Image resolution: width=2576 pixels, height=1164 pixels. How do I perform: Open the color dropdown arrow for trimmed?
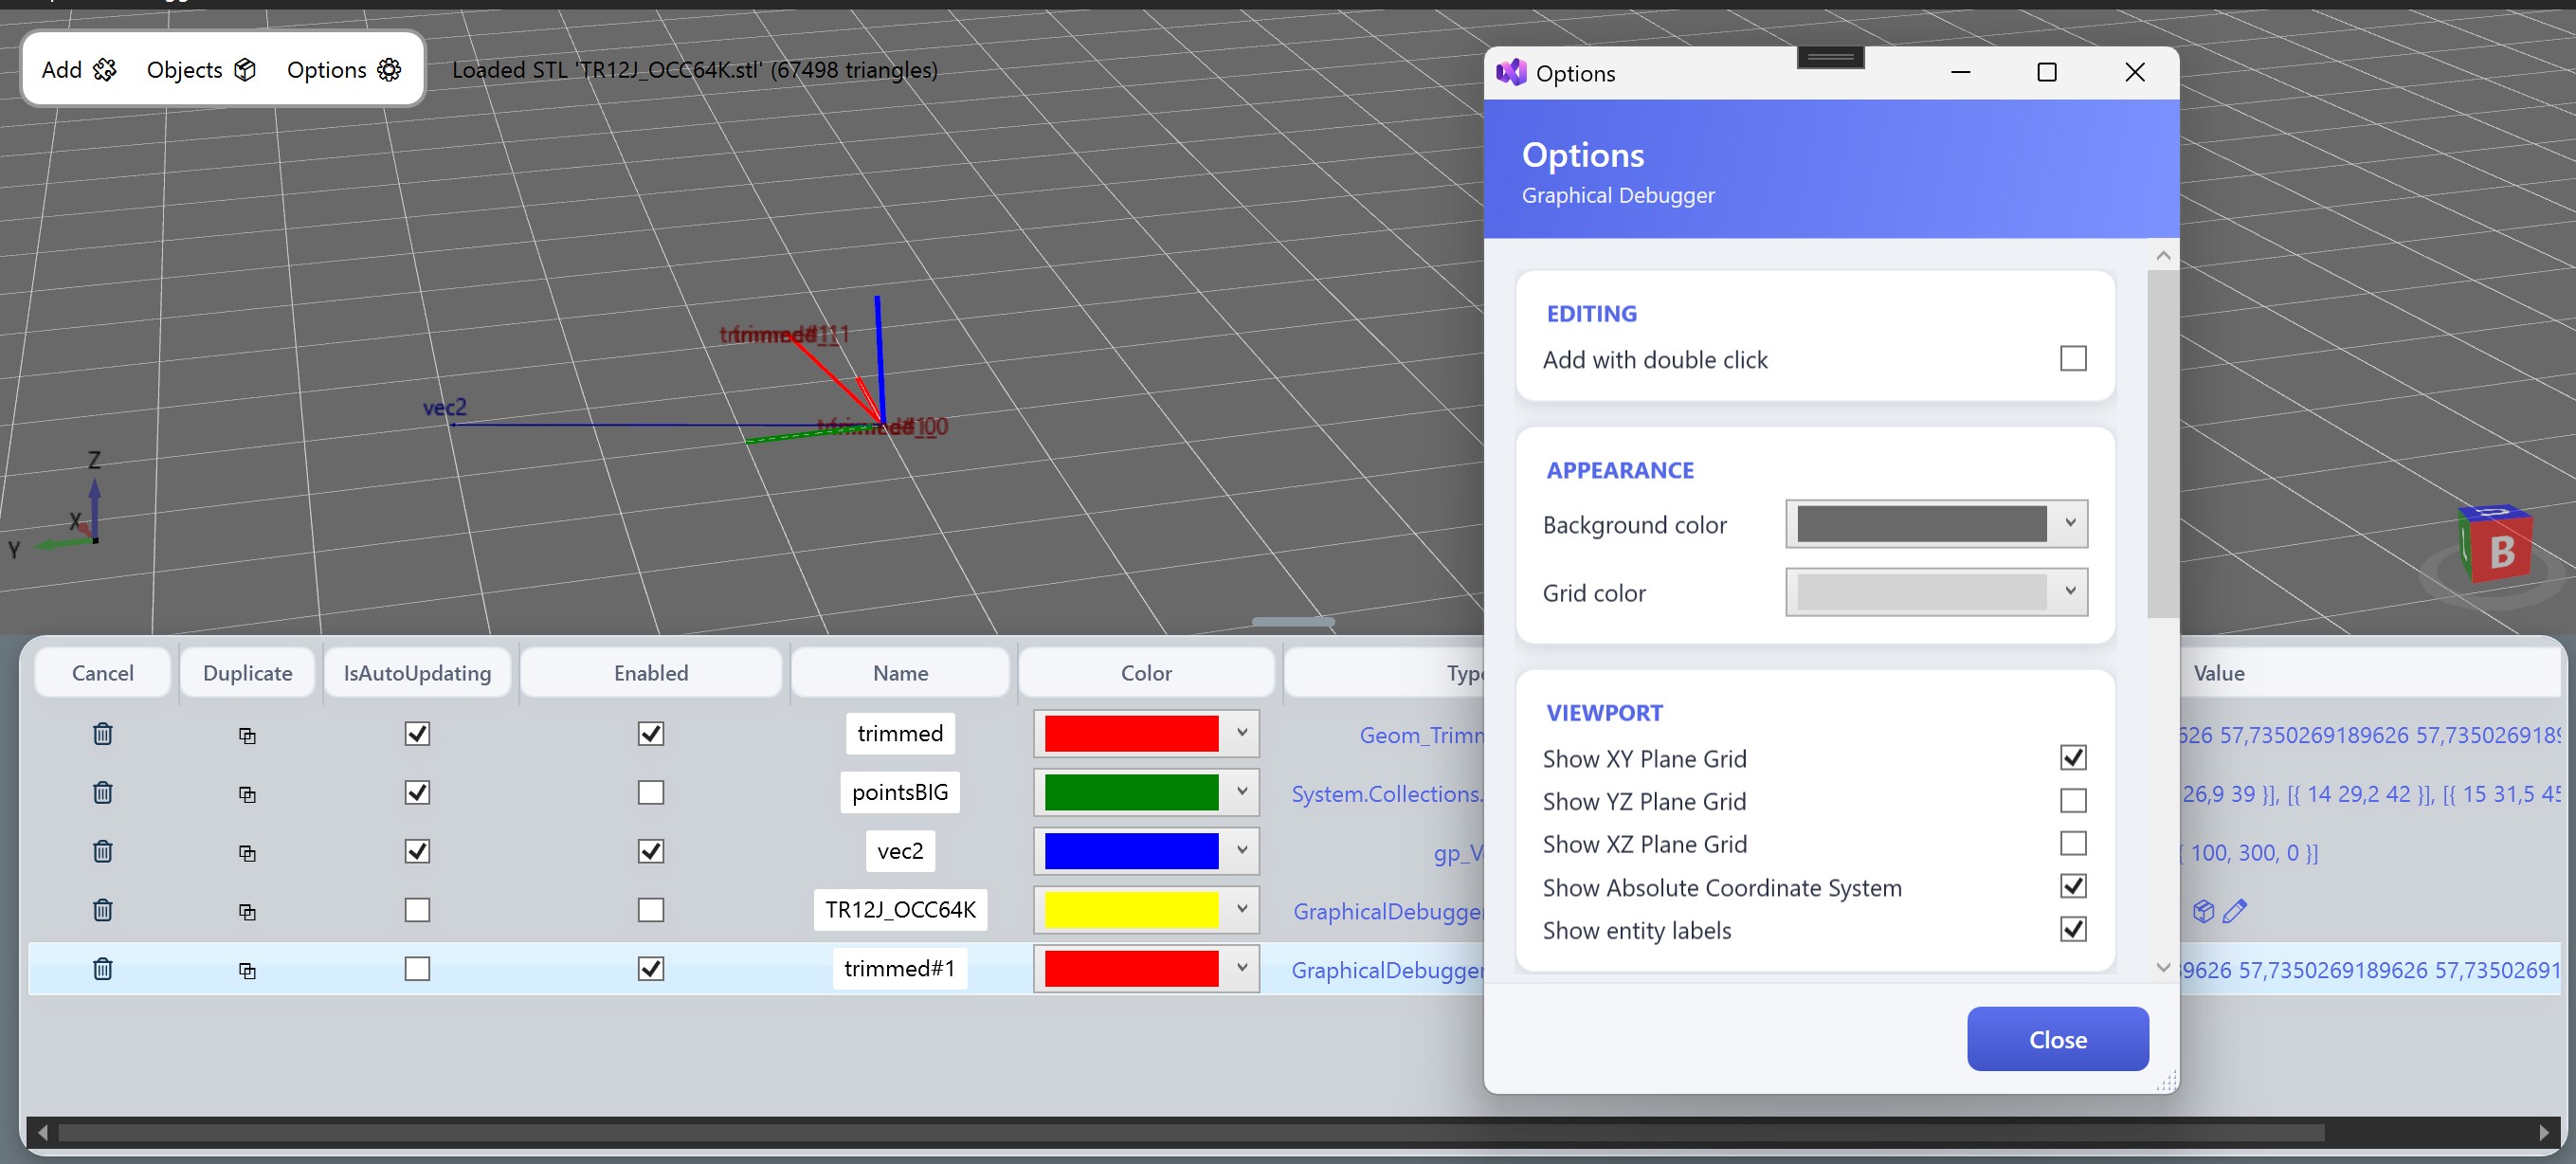(x=1242, y=733)
